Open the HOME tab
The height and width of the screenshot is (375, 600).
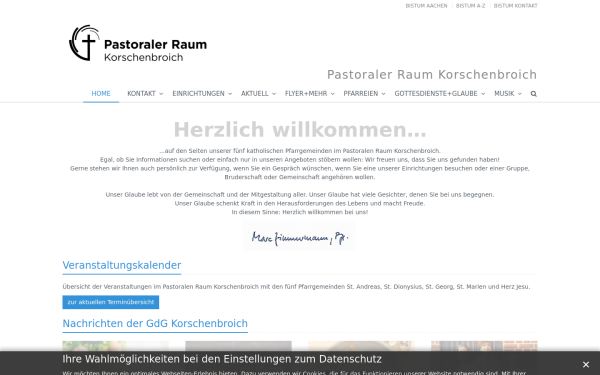(x=101, y=94)
